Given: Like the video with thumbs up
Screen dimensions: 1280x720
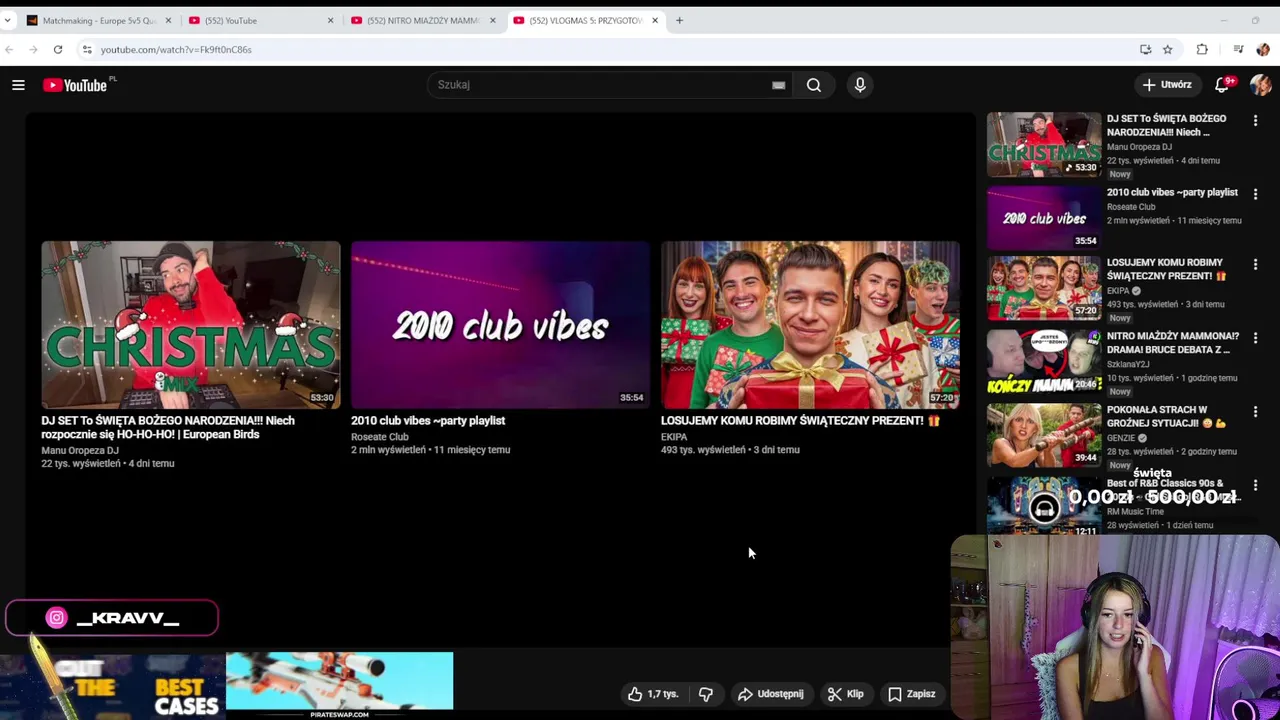Looking at the screenshot, I should point(653,694).
